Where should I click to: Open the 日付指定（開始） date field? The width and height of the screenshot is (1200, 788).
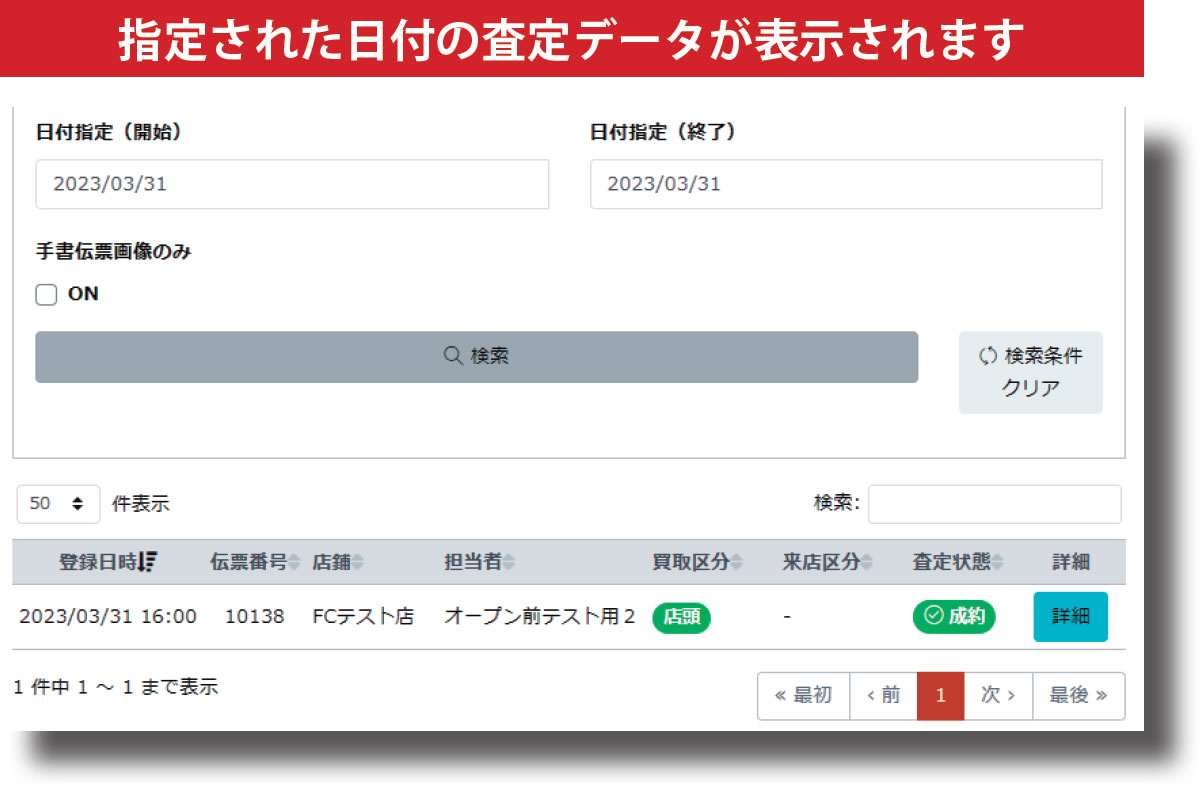(x=292, y=184)
